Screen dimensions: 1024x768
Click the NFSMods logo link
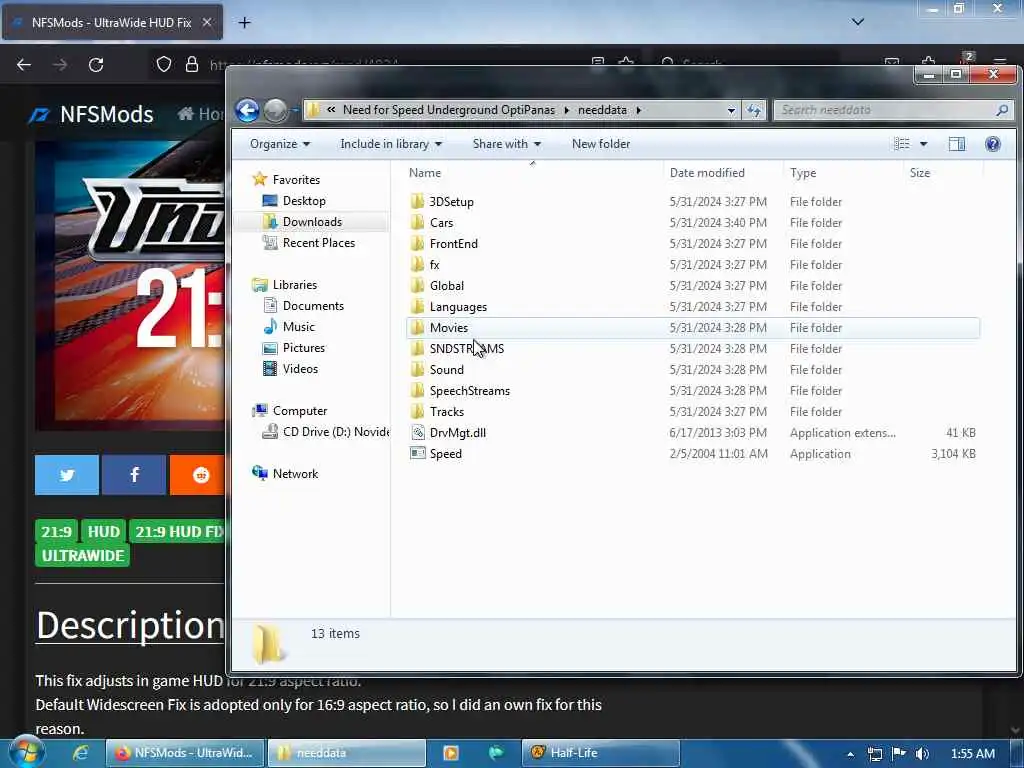tap(91, 114)
